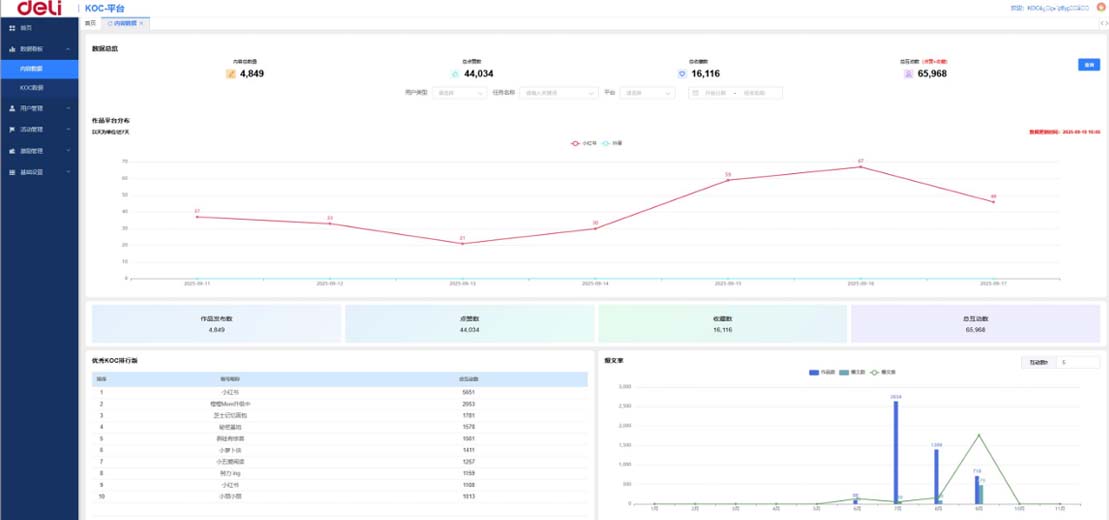Viewport: 1109px width, 520px height.
Task: Click the 首页 home icon in sidebar
Action: click(12, 28)
